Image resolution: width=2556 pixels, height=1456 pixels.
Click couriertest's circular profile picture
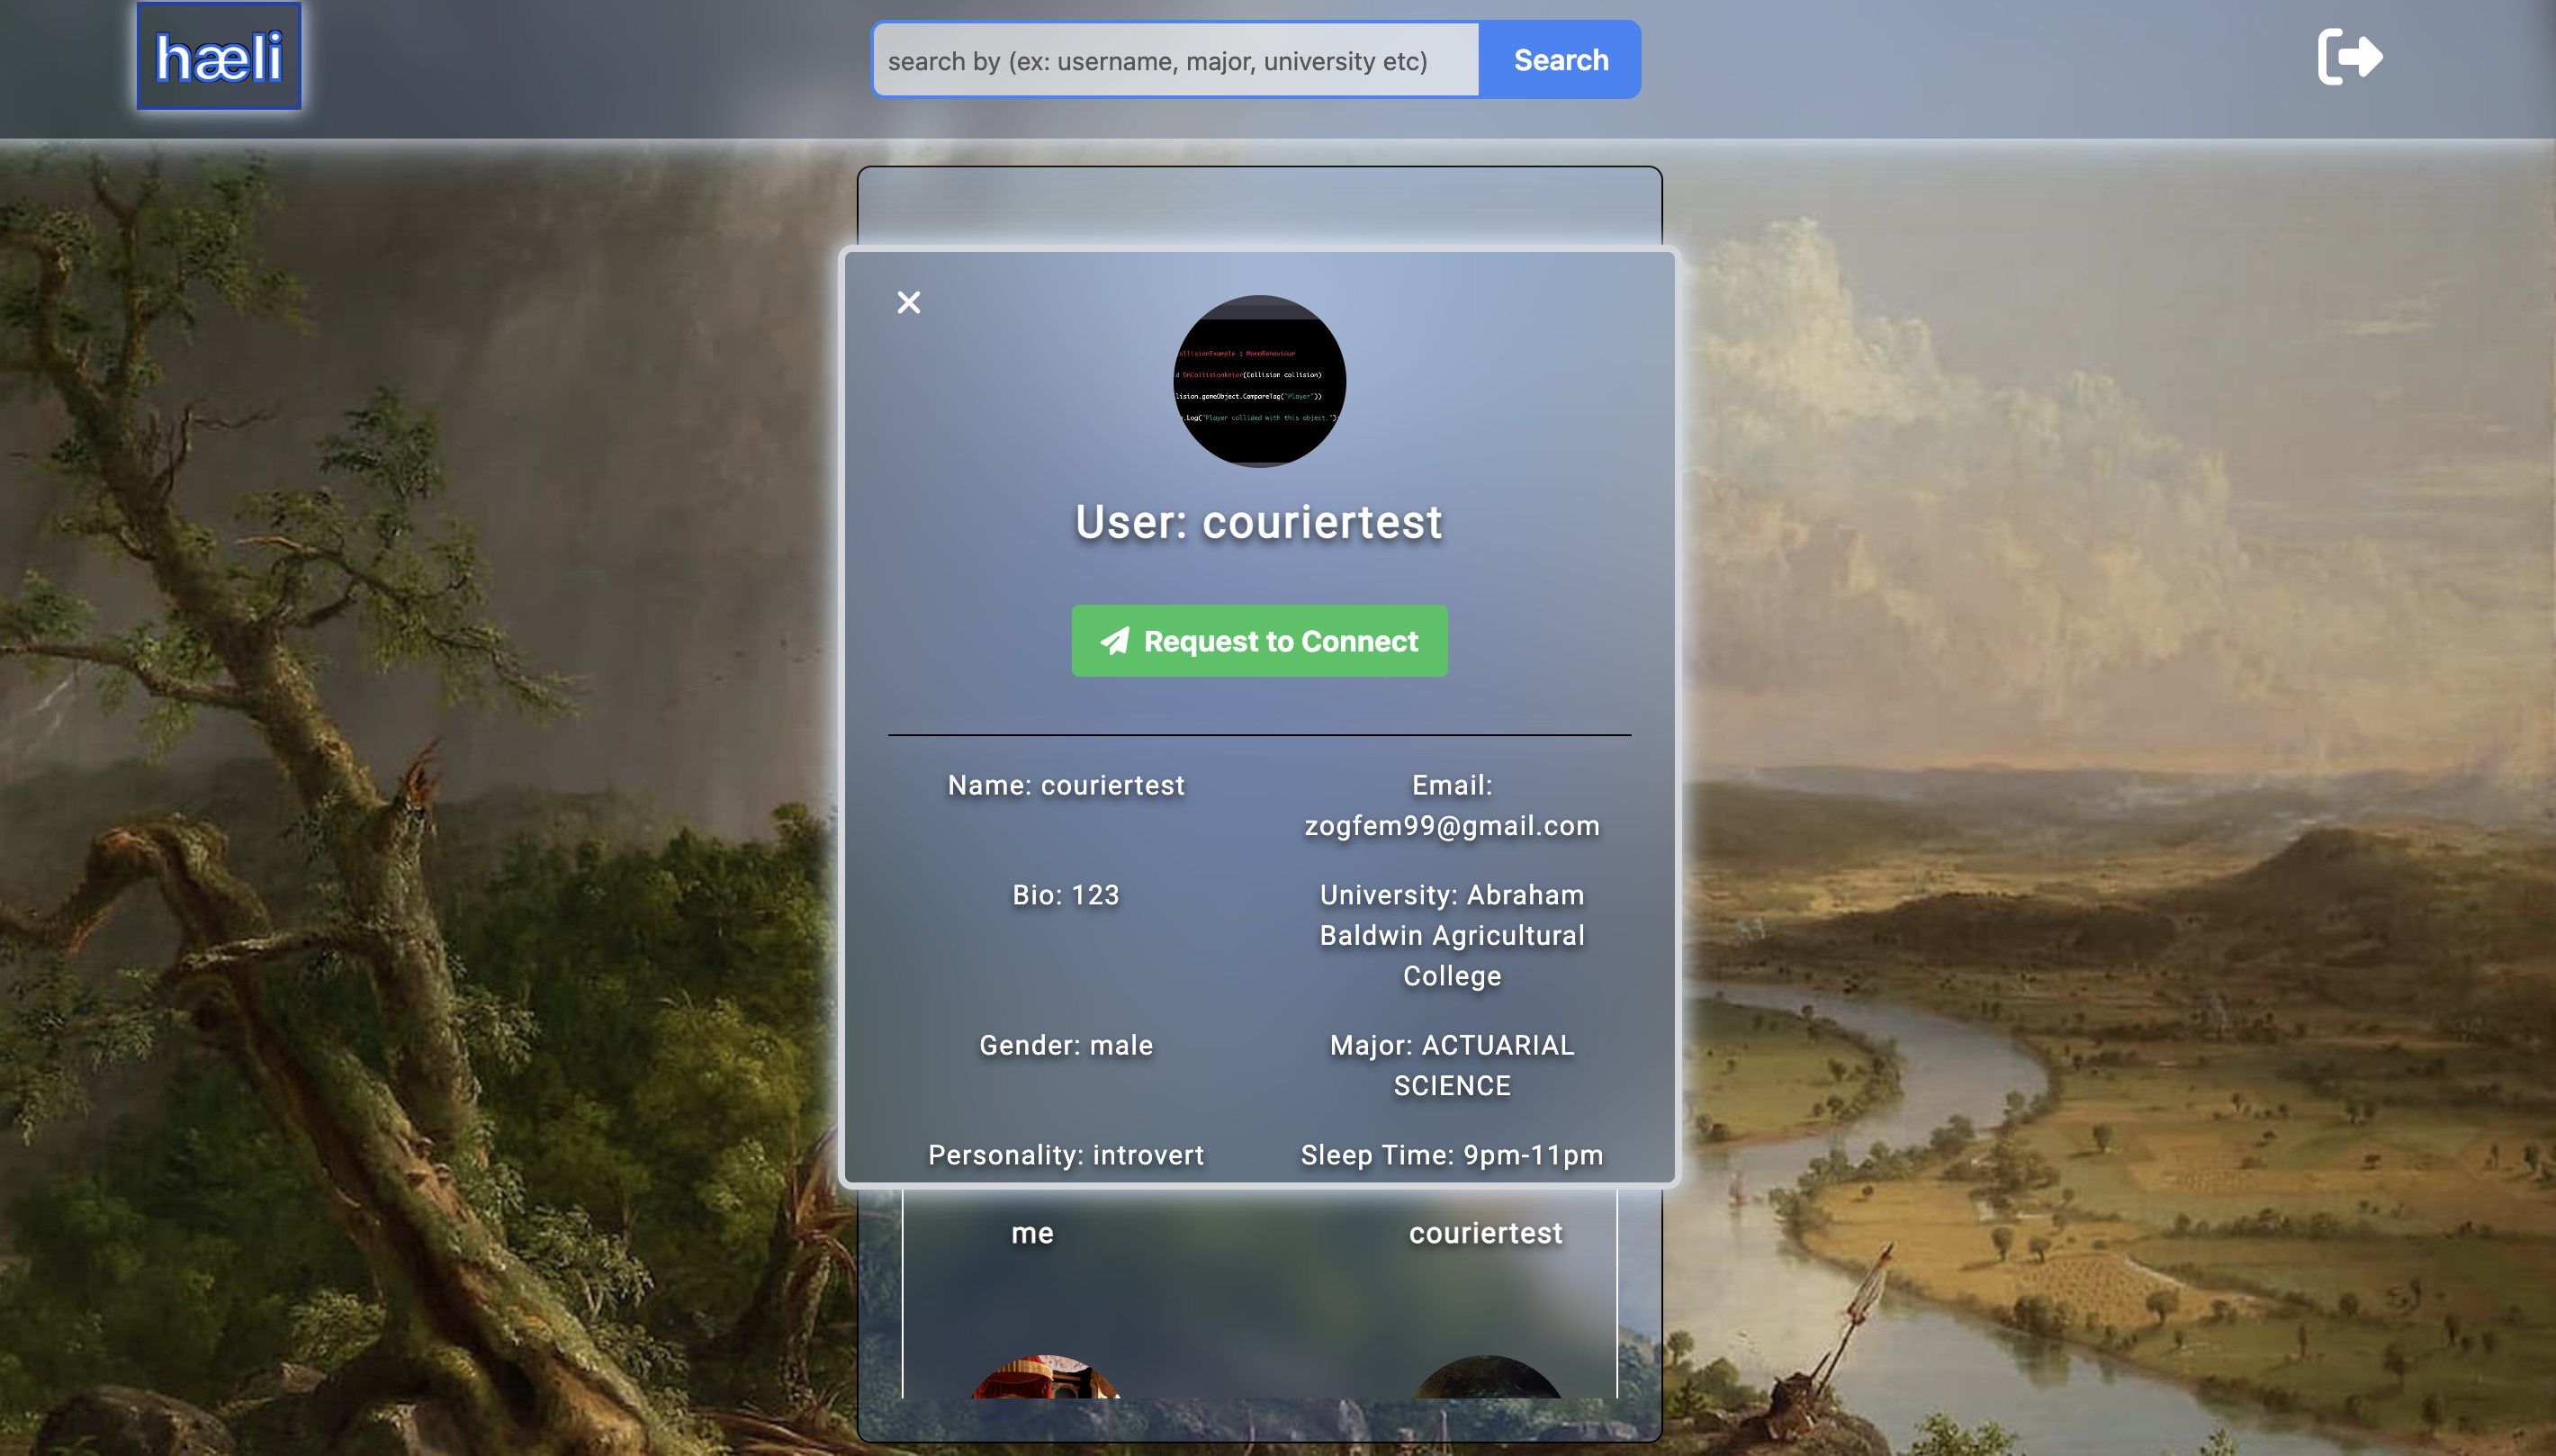point(1259,381)
